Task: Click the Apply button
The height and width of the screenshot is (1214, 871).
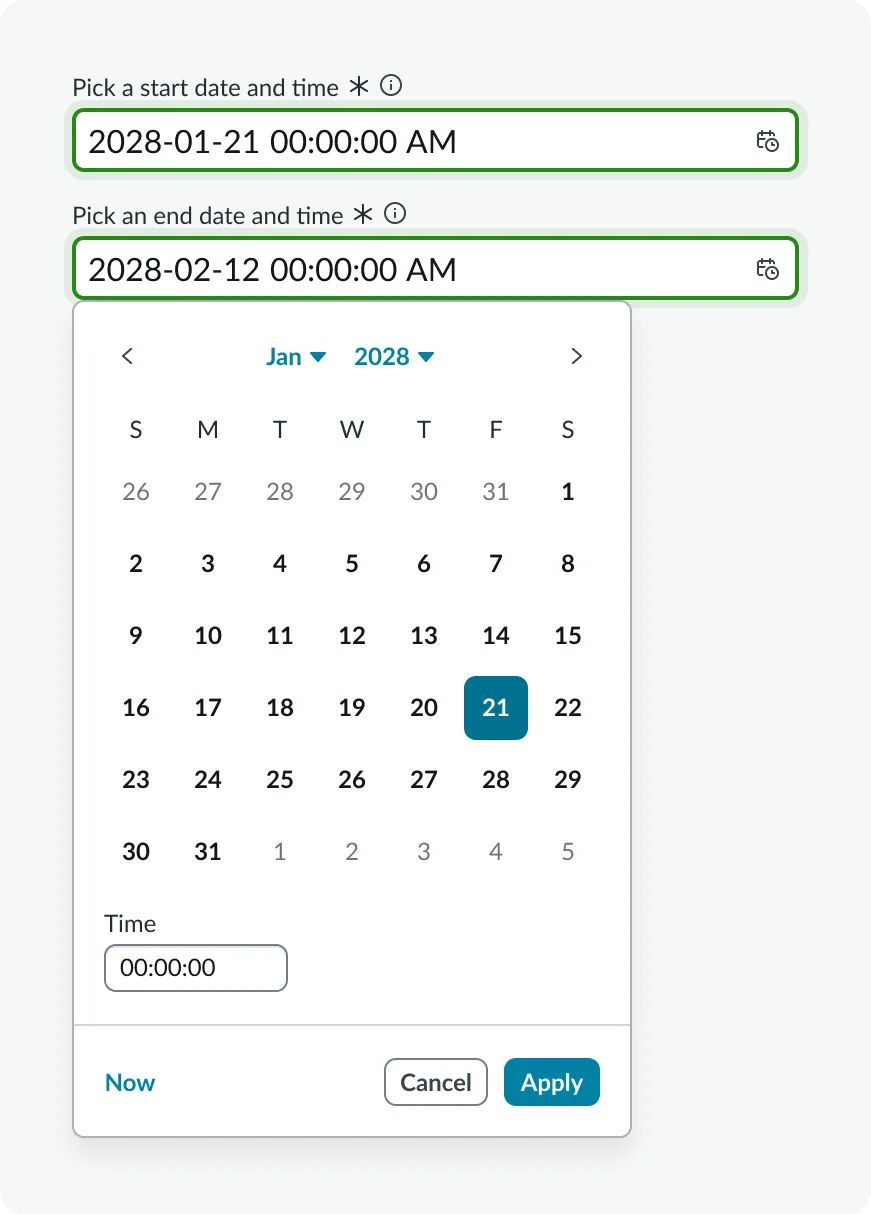Action: coord(551,1082)
